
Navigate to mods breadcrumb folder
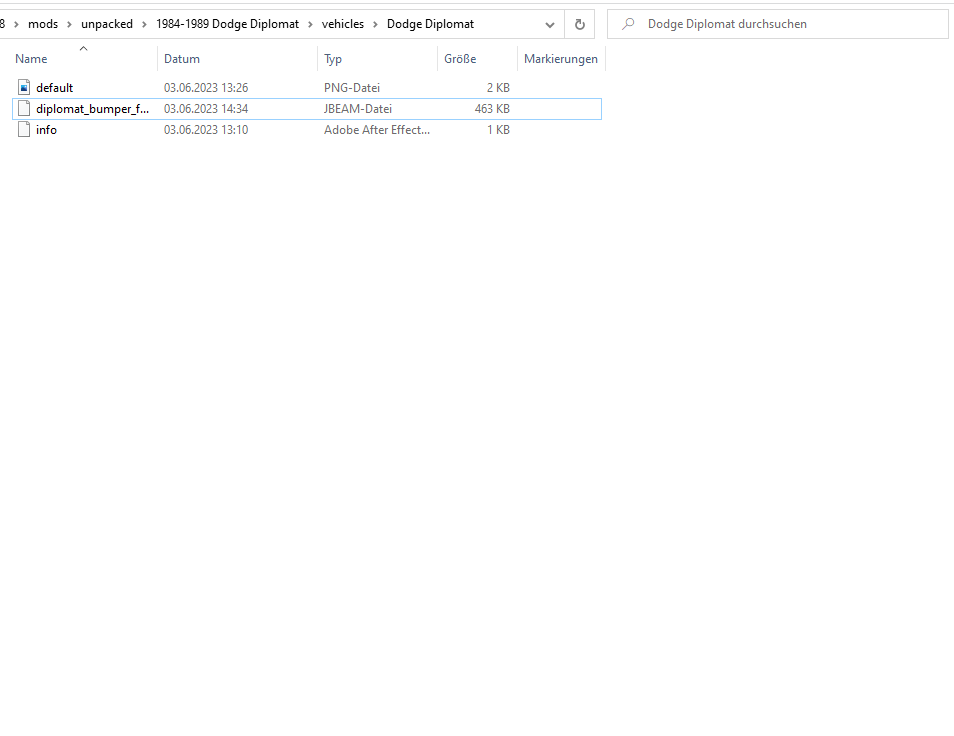click(43, 24)
